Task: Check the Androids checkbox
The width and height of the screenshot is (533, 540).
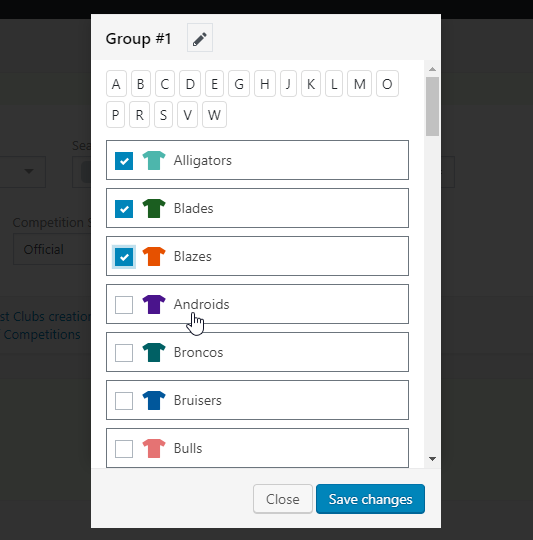Action: click(124, 305)
